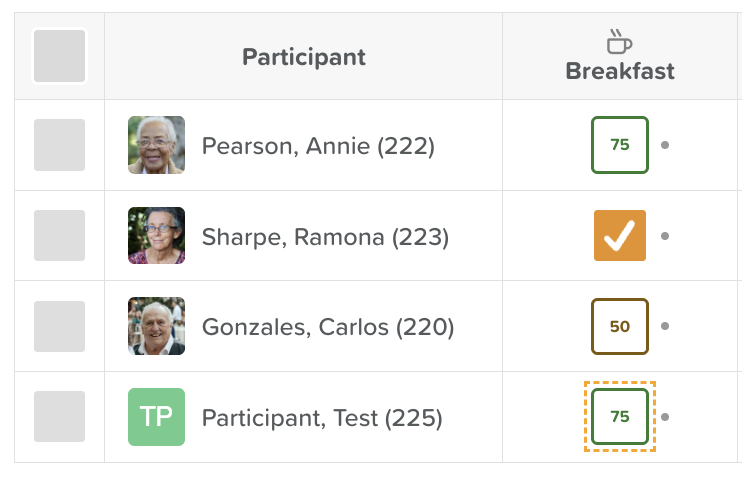742x478 pixels.
Task: Click the green TP initials avatar
Action: click(x=156, y=416)
